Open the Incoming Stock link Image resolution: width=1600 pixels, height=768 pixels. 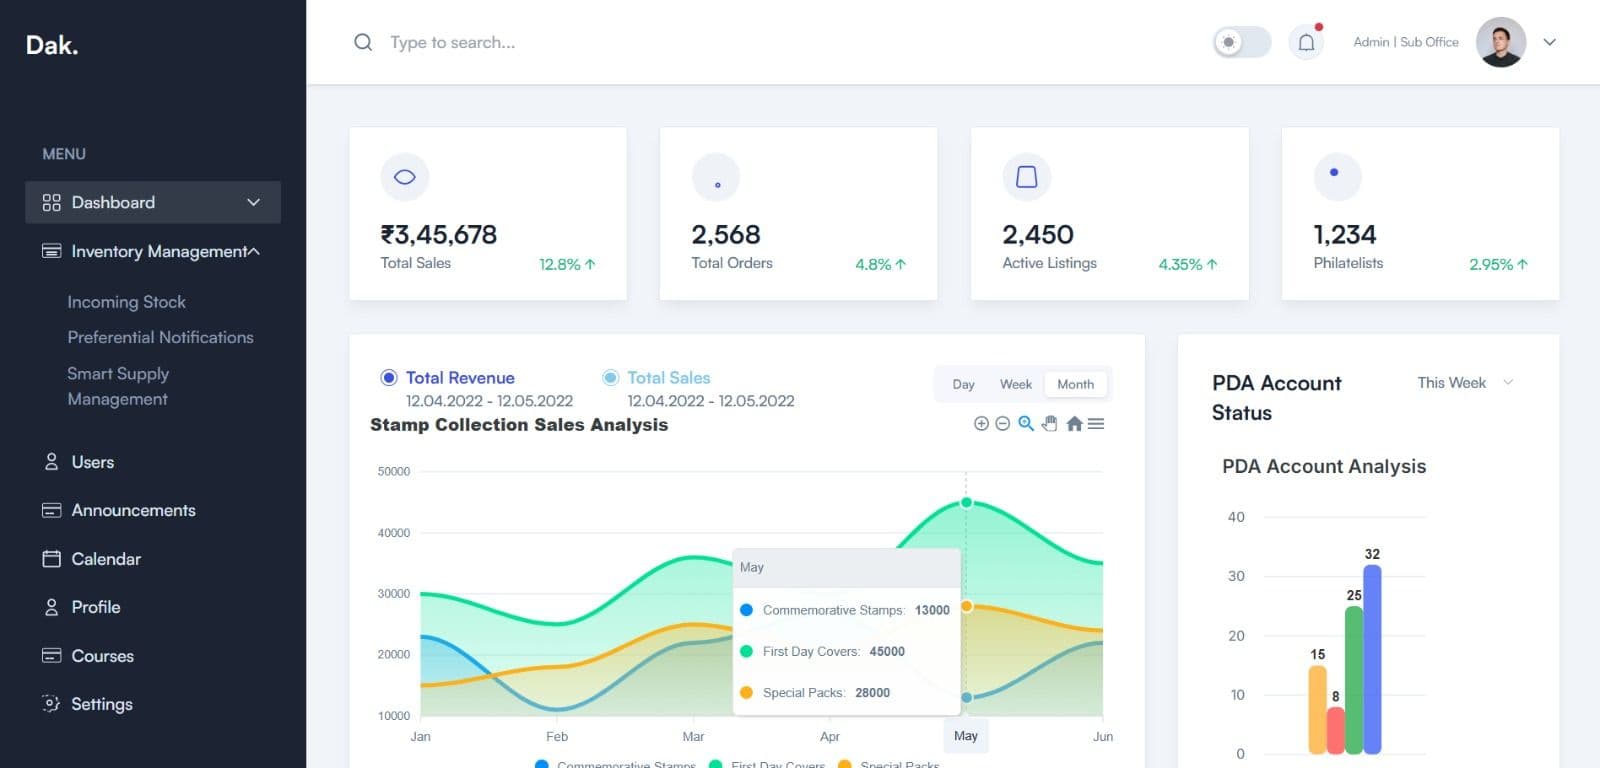pyautogui.click(x=126, y=302)
